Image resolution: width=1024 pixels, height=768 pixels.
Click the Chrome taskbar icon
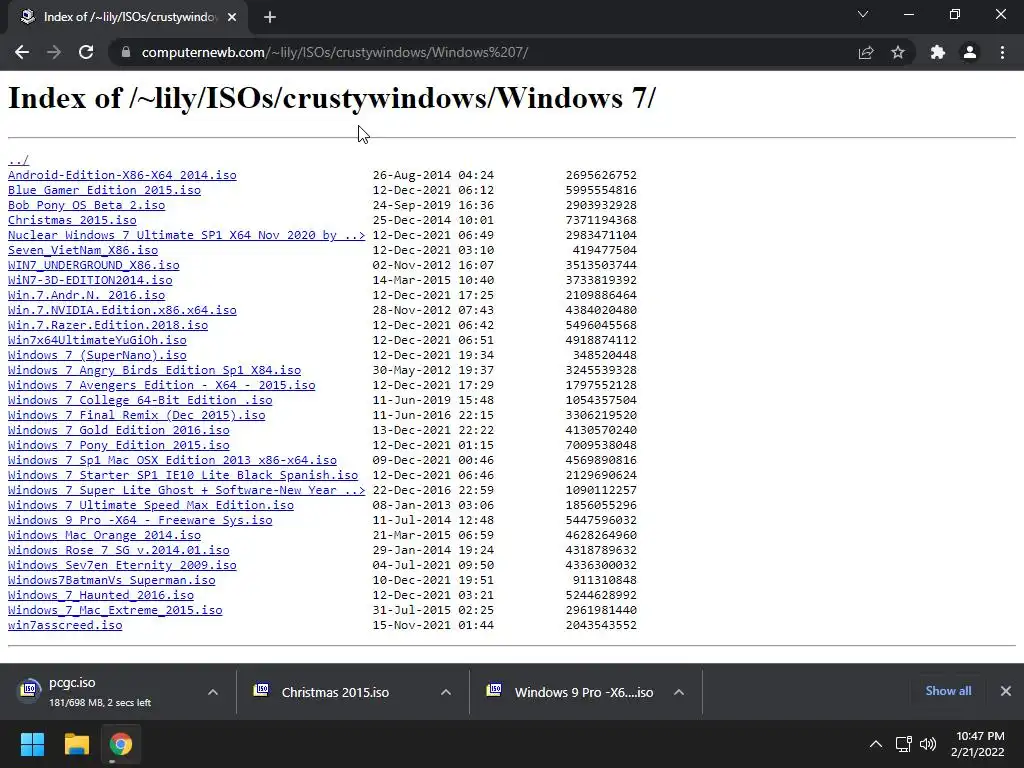tap(121, 744)
